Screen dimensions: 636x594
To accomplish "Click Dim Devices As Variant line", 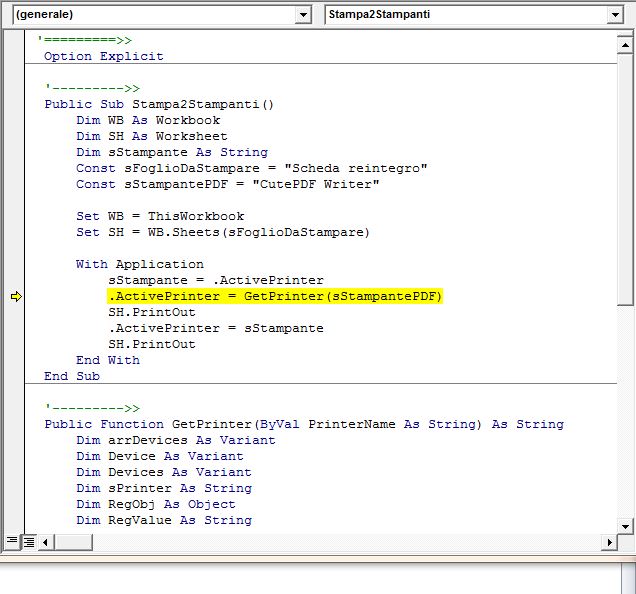I will (x=164, y=472).
